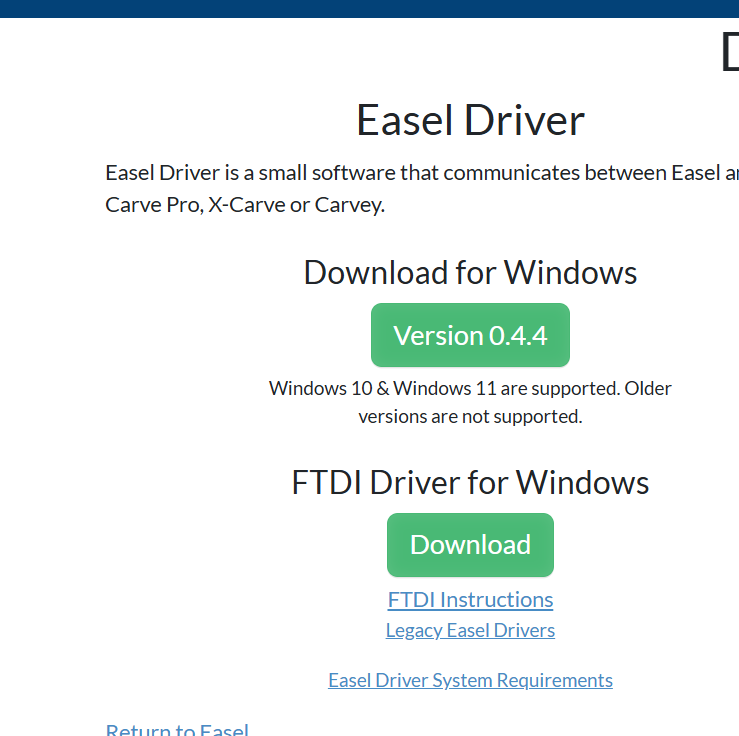Click the 'Easel Driver is a small software' sentence

[420, 172]
